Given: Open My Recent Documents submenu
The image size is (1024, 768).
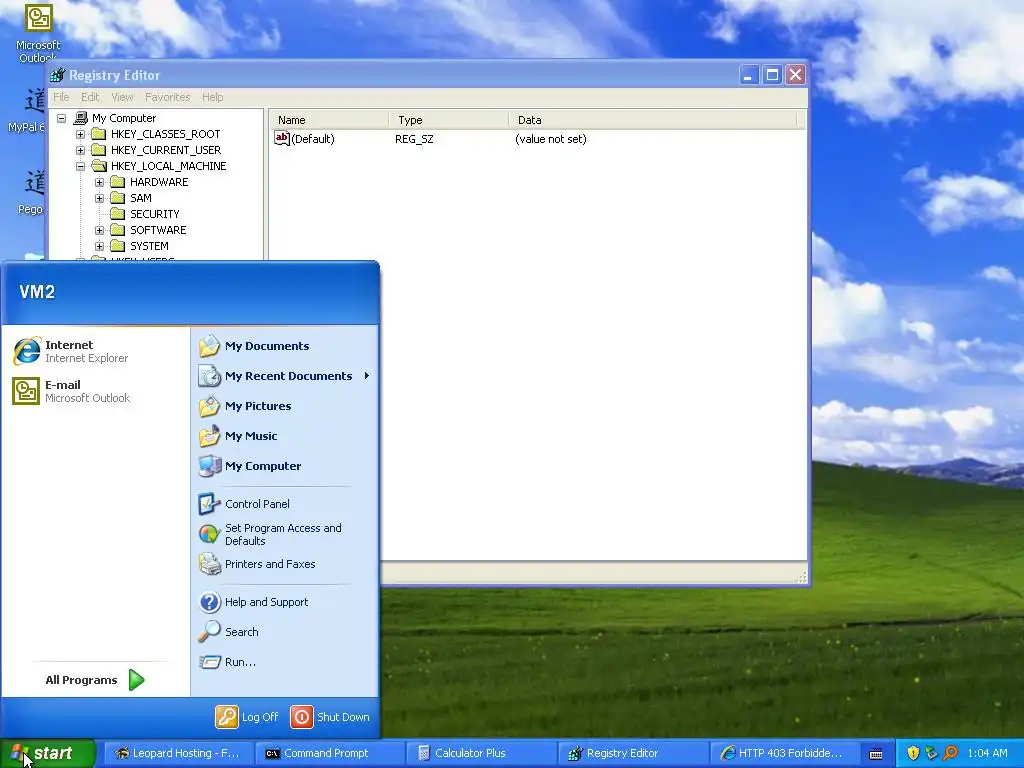Looking at the screenshot, I should coord(285,376).
